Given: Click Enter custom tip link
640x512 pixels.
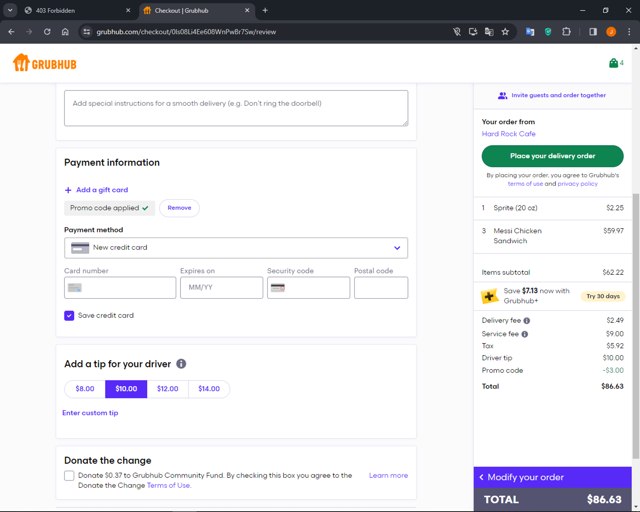Looking at the screenshot, I should click(x=90, y=413).
